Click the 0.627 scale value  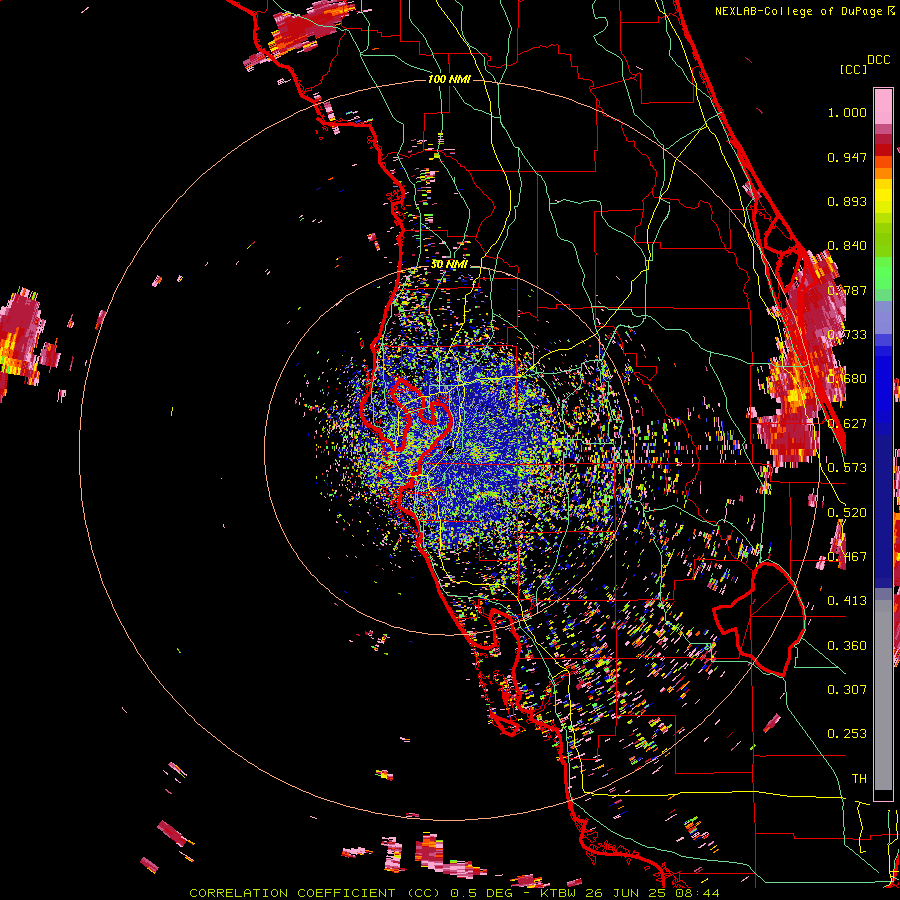847,424
